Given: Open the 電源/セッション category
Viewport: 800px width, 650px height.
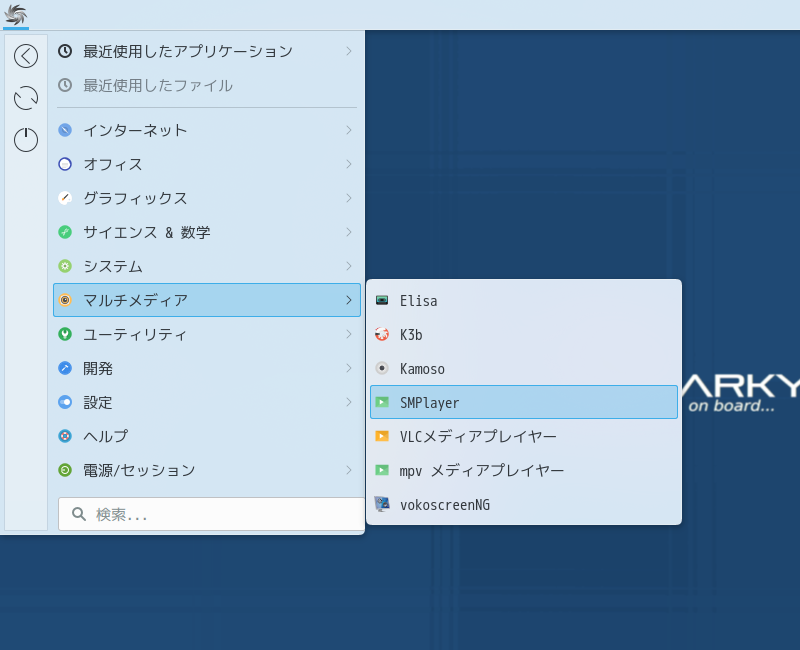Looking at the screenshot, I should pos(207,470).
